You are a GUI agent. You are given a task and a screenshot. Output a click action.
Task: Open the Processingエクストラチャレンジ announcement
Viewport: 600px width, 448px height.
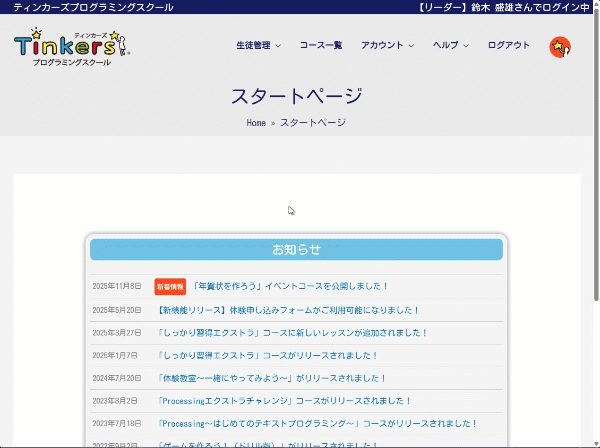(285, 401)
